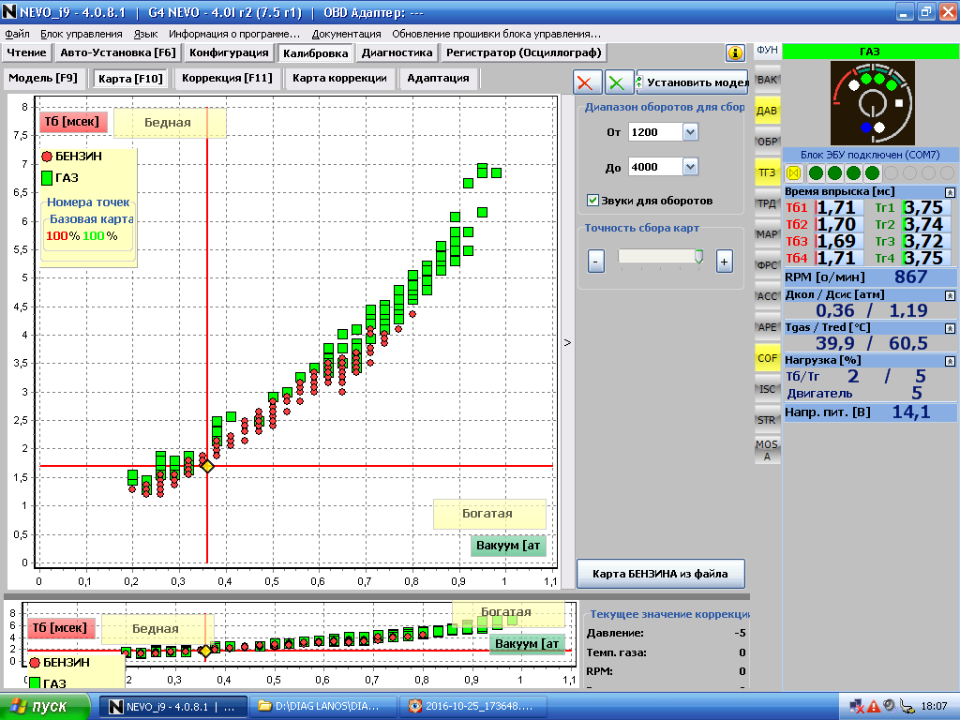960x720 pixels.
Task: Click the antivirus tray icon in taskbar
Action: pyautogui.click(x=874, y=706)
